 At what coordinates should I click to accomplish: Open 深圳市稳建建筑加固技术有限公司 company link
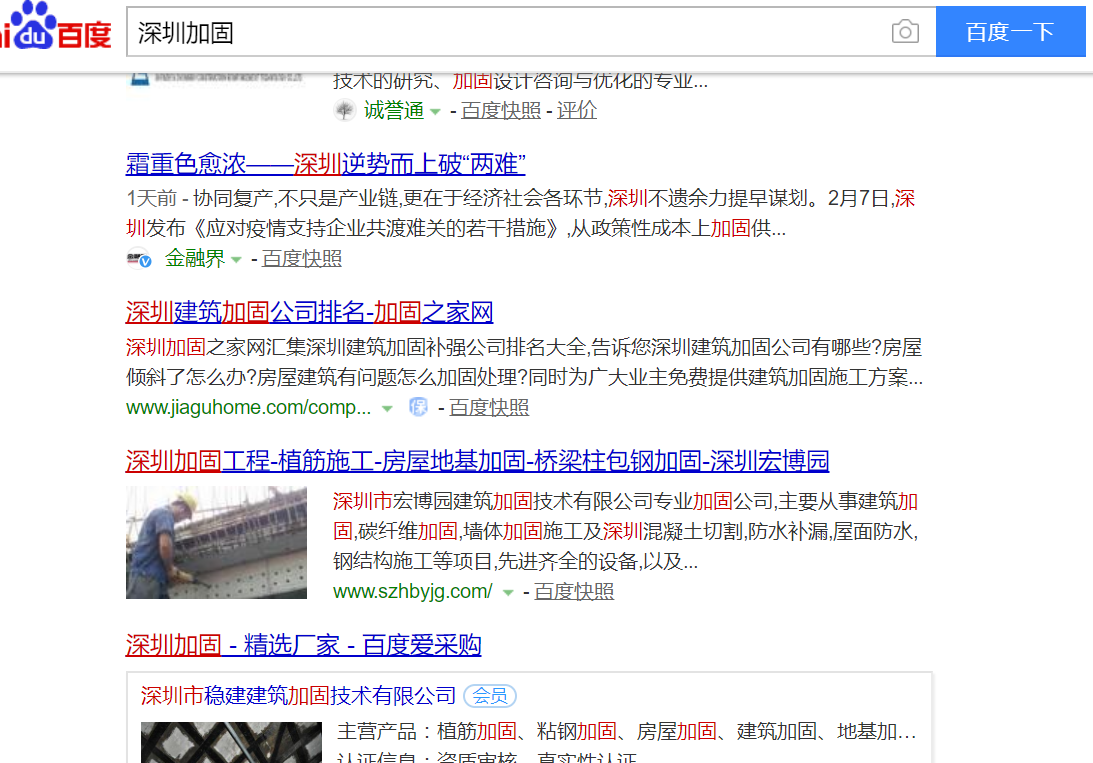[x=298, y=695]
